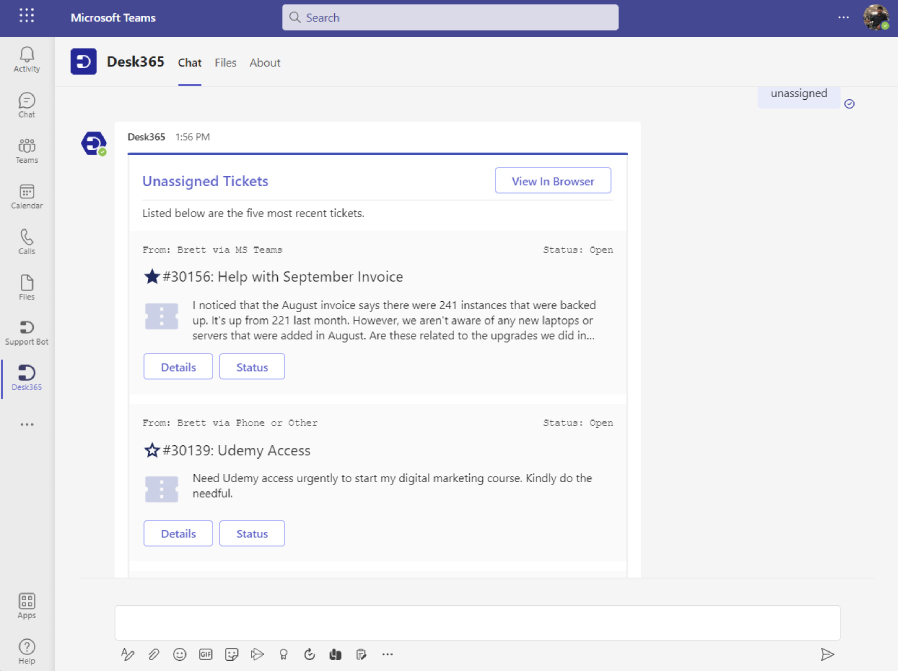Viewport: 898px width, 671px height.
Task: Star ticket #30139 Udemy Access
Action: [x=152, y=451]
